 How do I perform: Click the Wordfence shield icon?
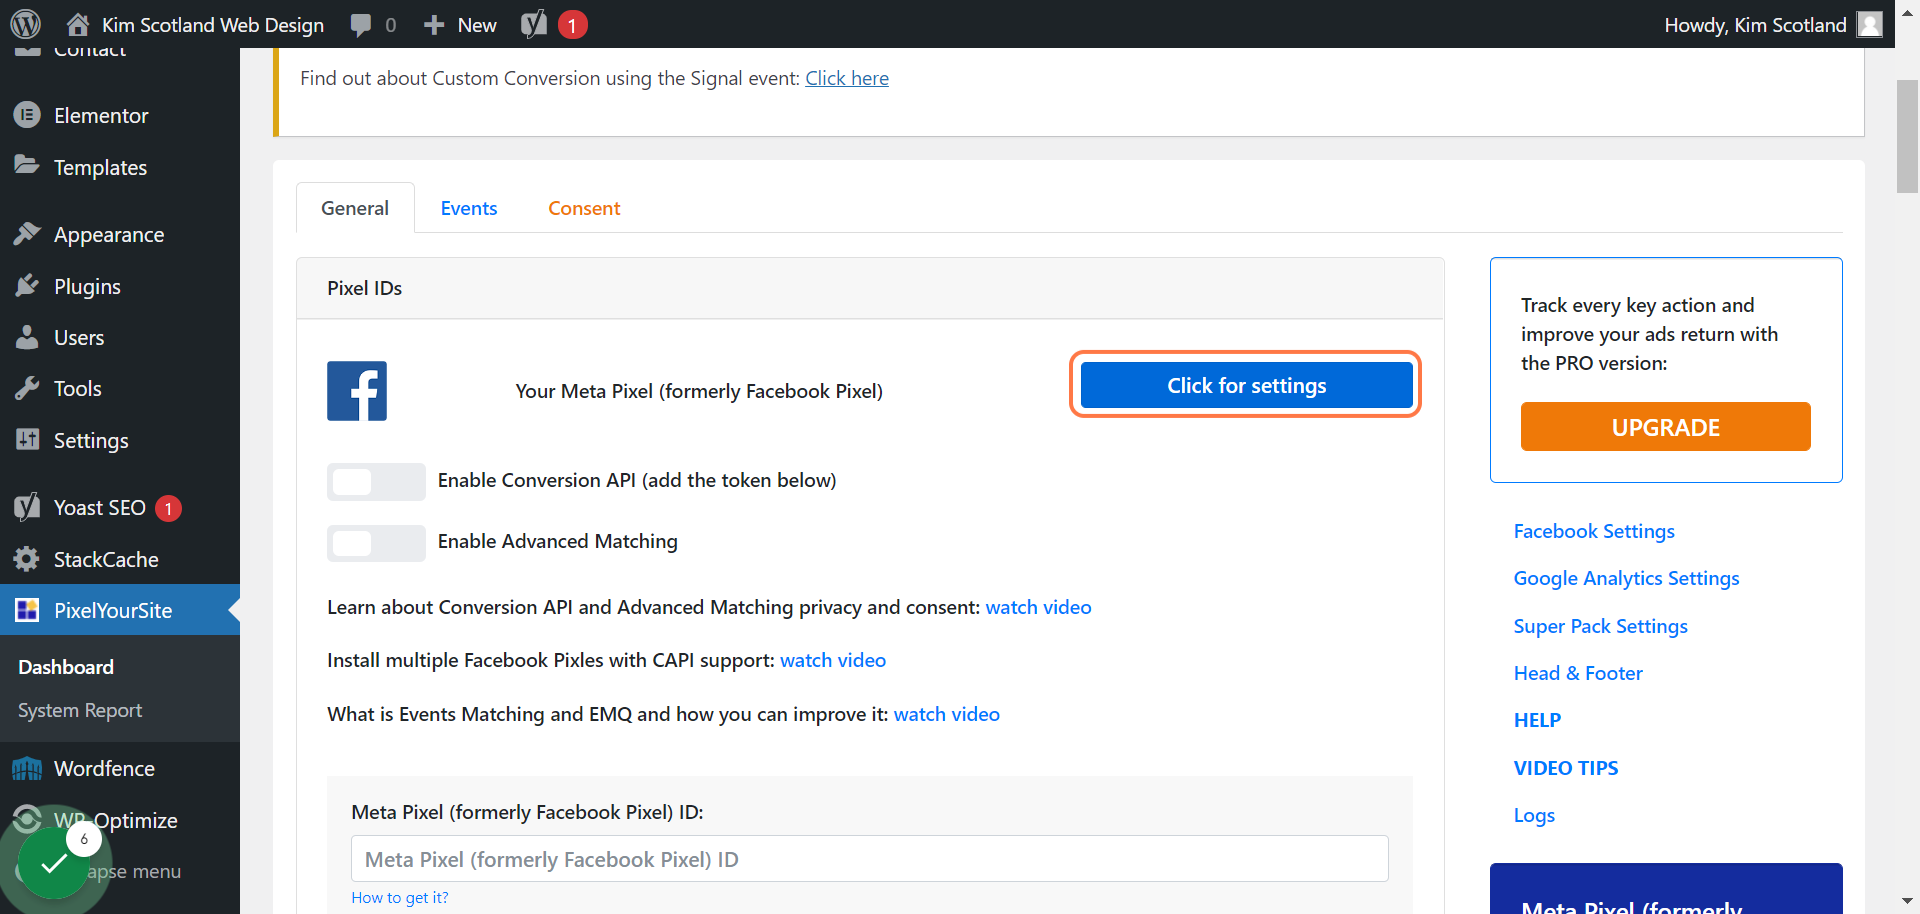pos(27,768)
